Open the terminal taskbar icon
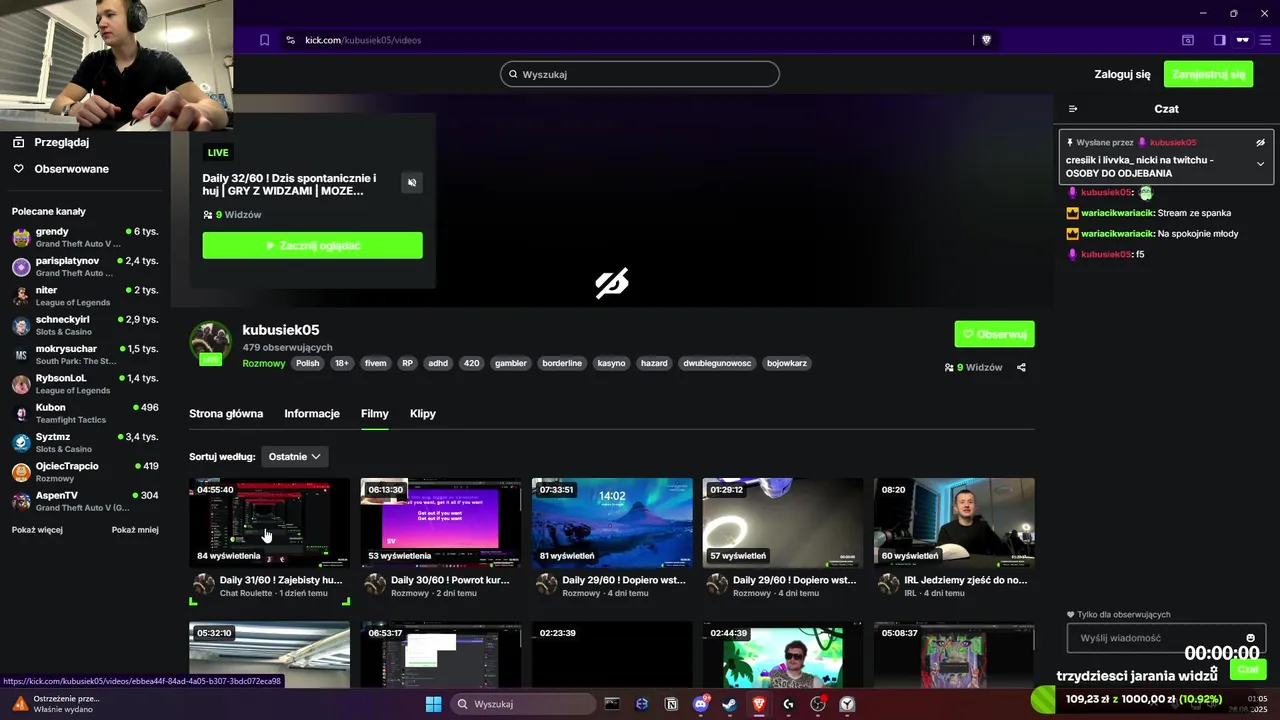Image resolution: width=1280 pixels, height=720 pixels. tap(612, 704)
